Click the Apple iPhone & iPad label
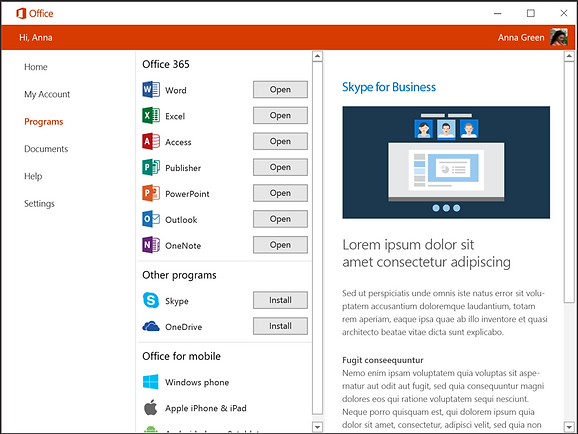The width and height of the screenshot is (578, 434). click(x=206, y=408)
